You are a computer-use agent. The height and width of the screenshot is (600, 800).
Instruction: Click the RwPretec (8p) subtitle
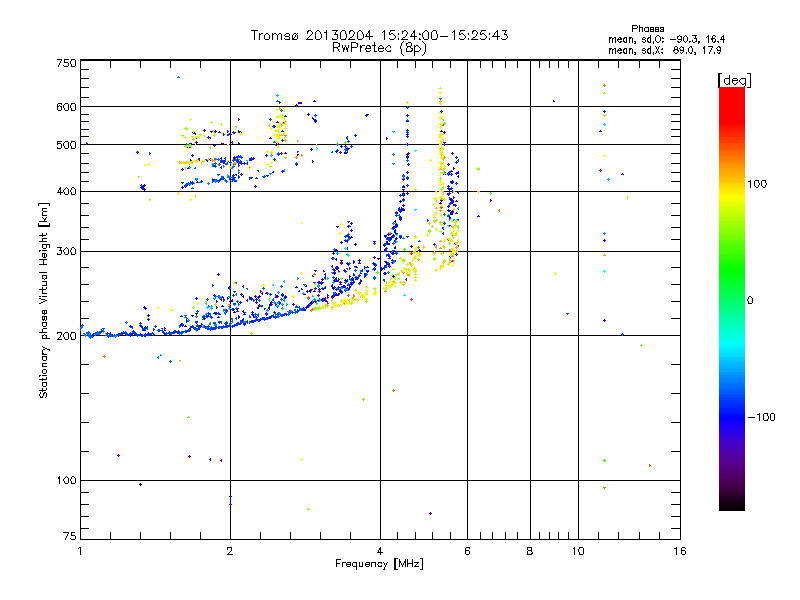pos(379,48)
